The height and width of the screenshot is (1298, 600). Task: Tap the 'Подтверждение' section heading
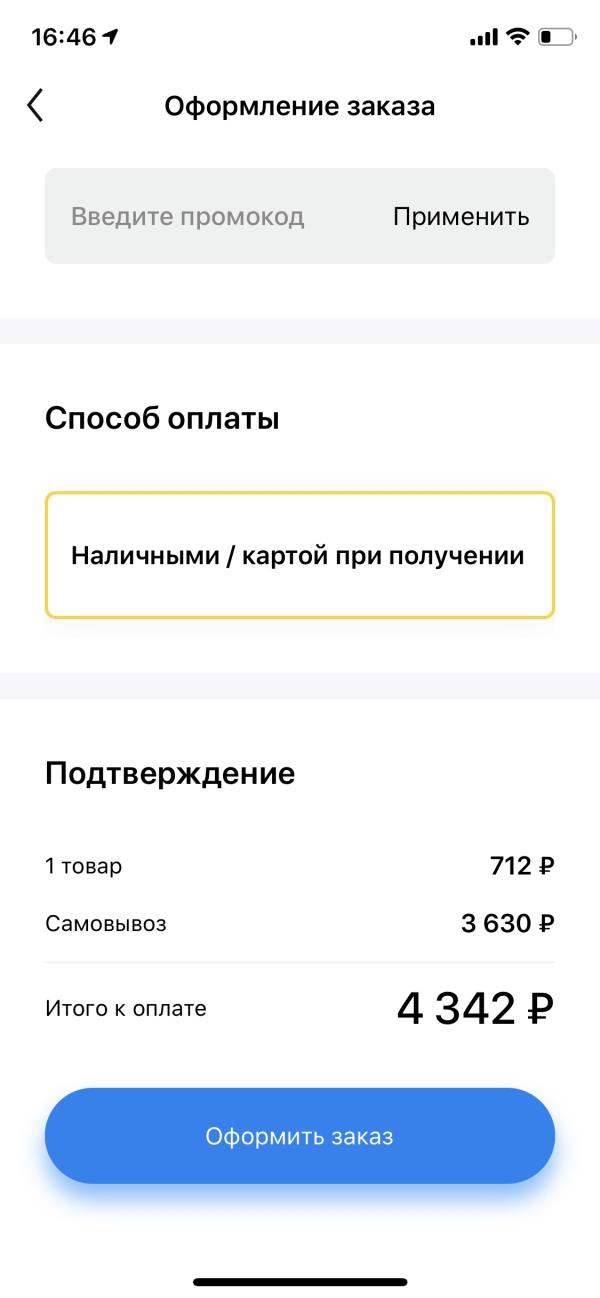[x=170, y=773]
